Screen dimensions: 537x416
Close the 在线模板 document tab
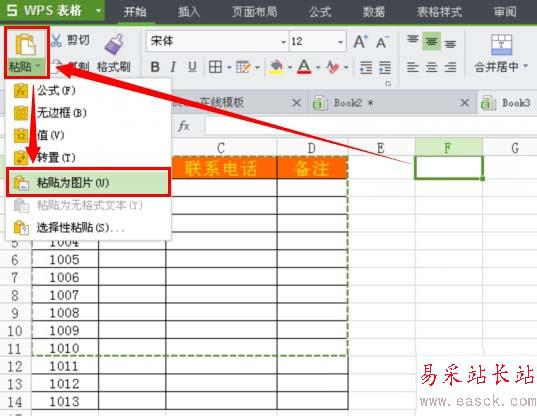point(297,103)
